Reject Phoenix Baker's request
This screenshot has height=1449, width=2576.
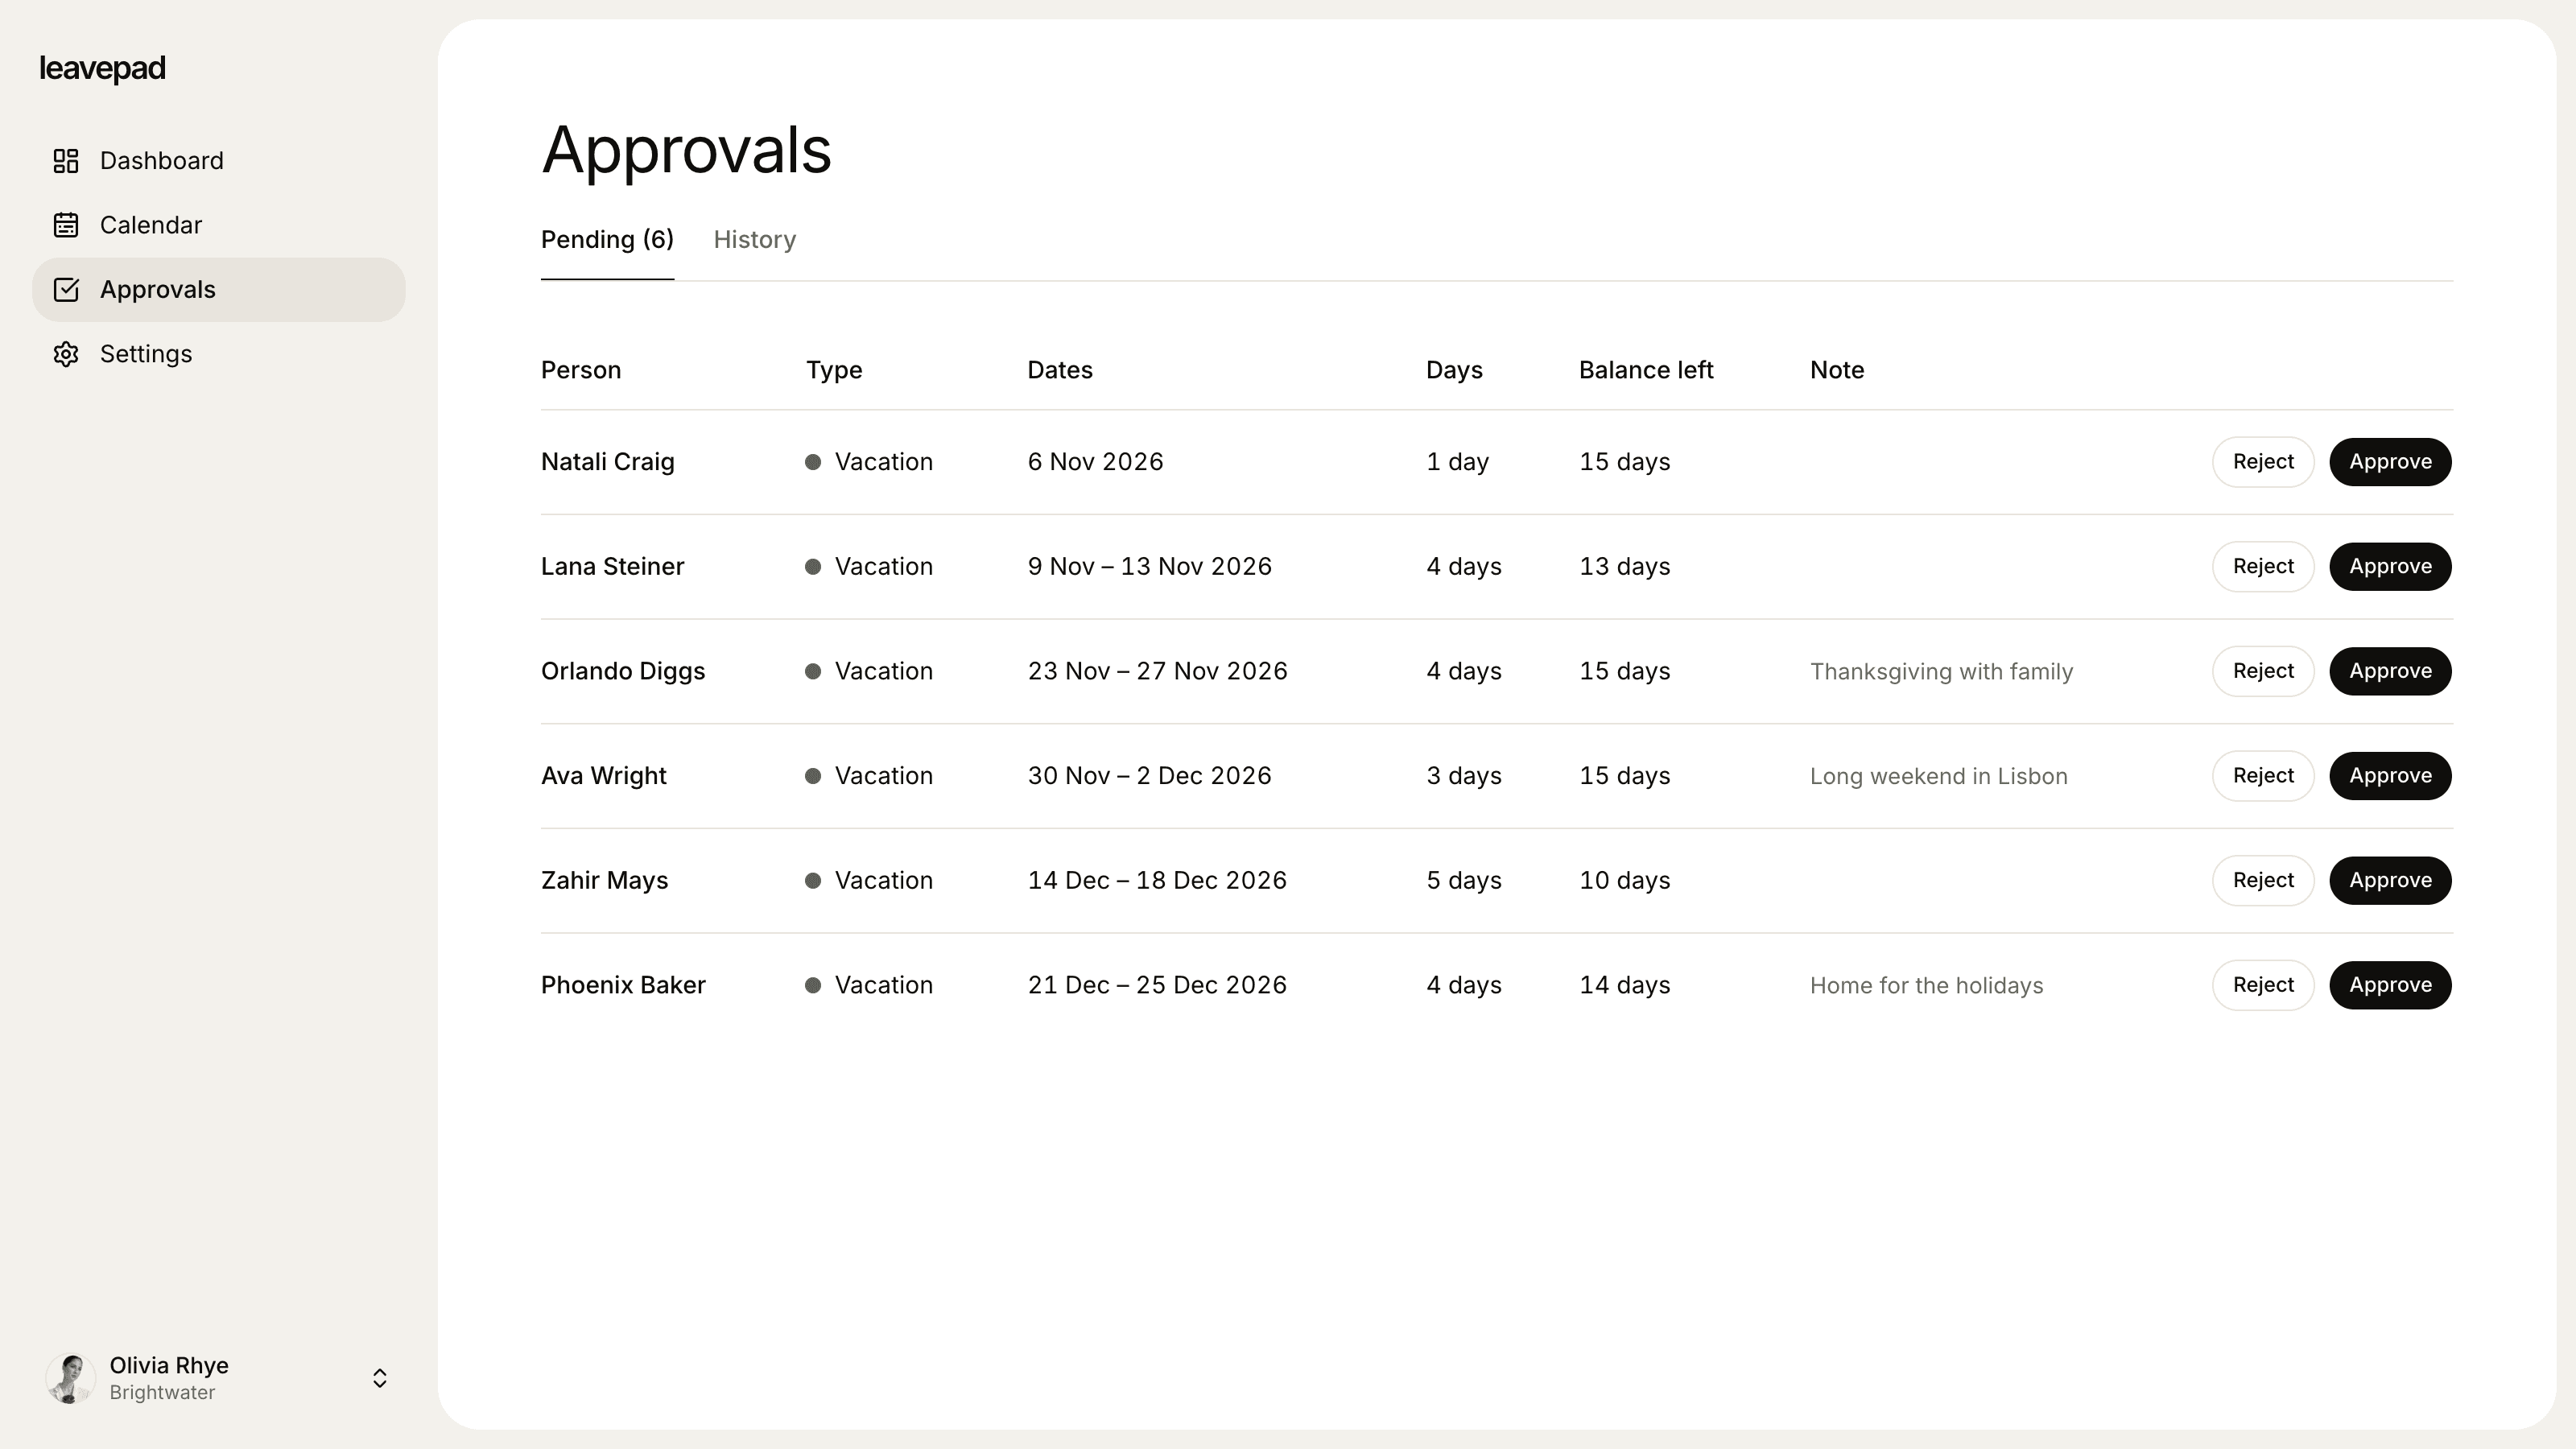coord(2263,985)
